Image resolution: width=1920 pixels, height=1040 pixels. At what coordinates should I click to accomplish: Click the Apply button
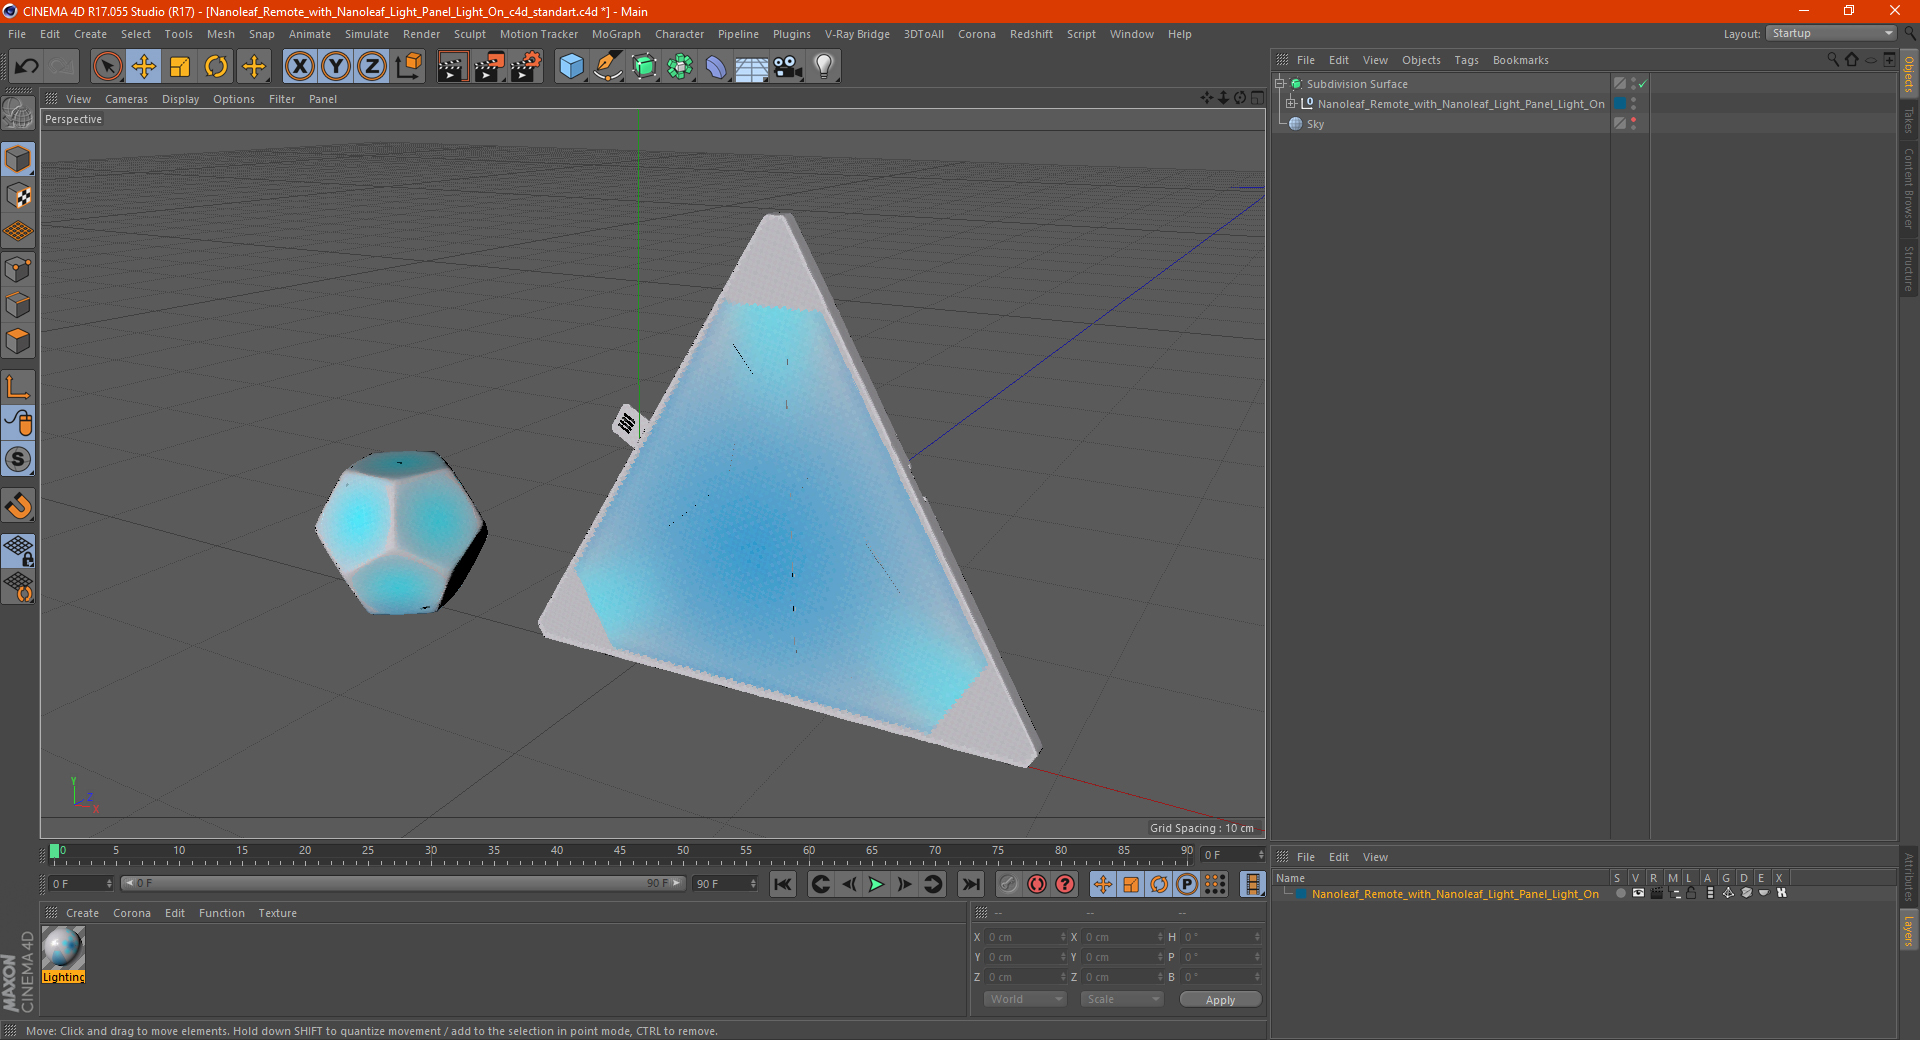[x=1220, y=1000]
